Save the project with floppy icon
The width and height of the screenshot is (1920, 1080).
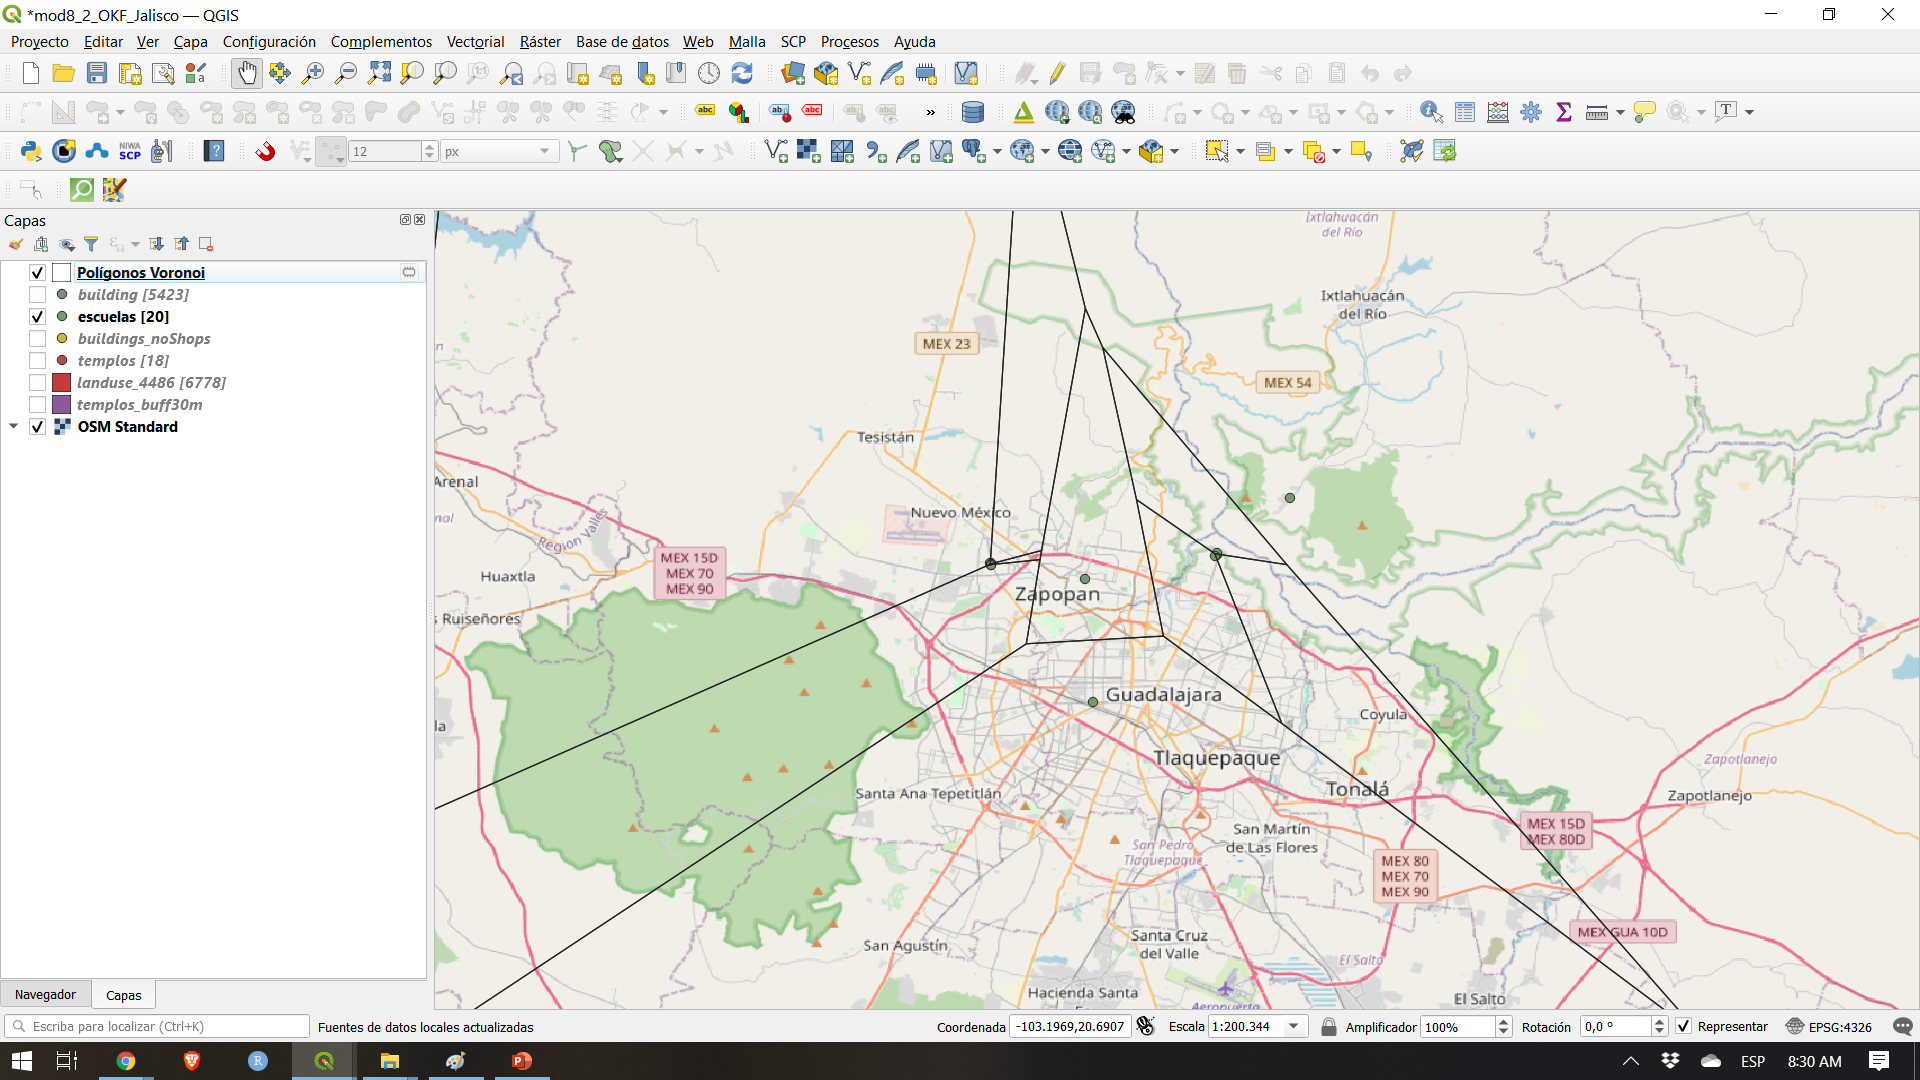pos(97,73)
